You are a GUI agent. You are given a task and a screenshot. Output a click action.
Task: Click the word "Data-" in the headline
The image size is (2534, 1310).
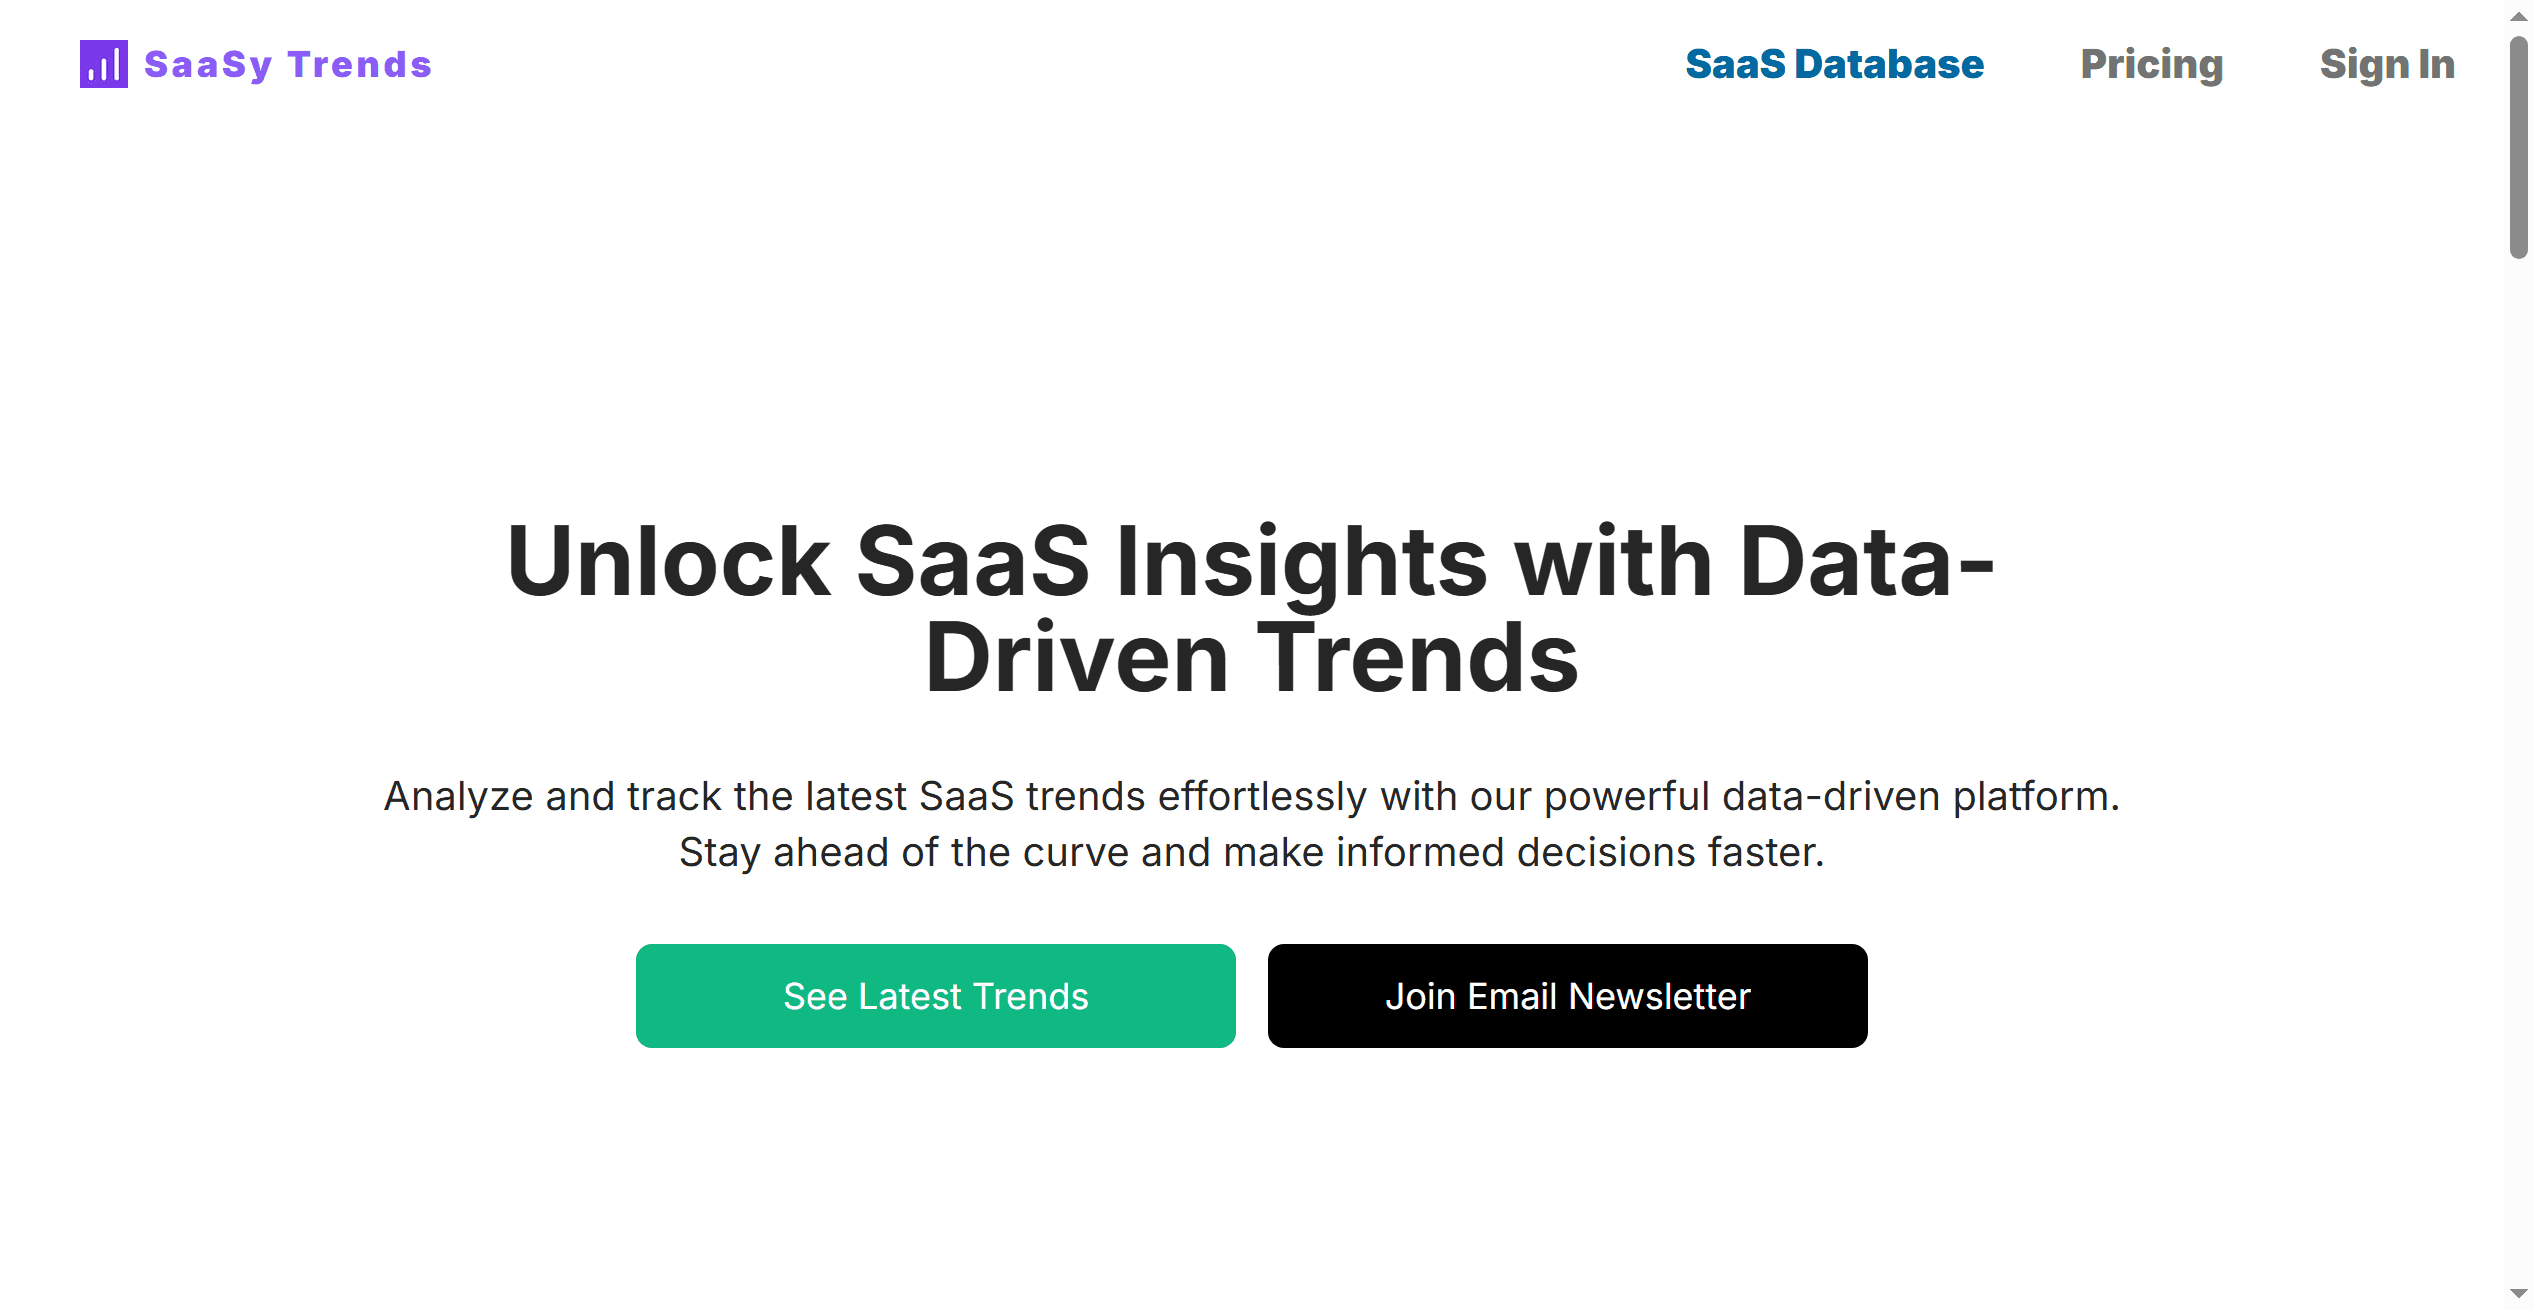coord(1866,562)
